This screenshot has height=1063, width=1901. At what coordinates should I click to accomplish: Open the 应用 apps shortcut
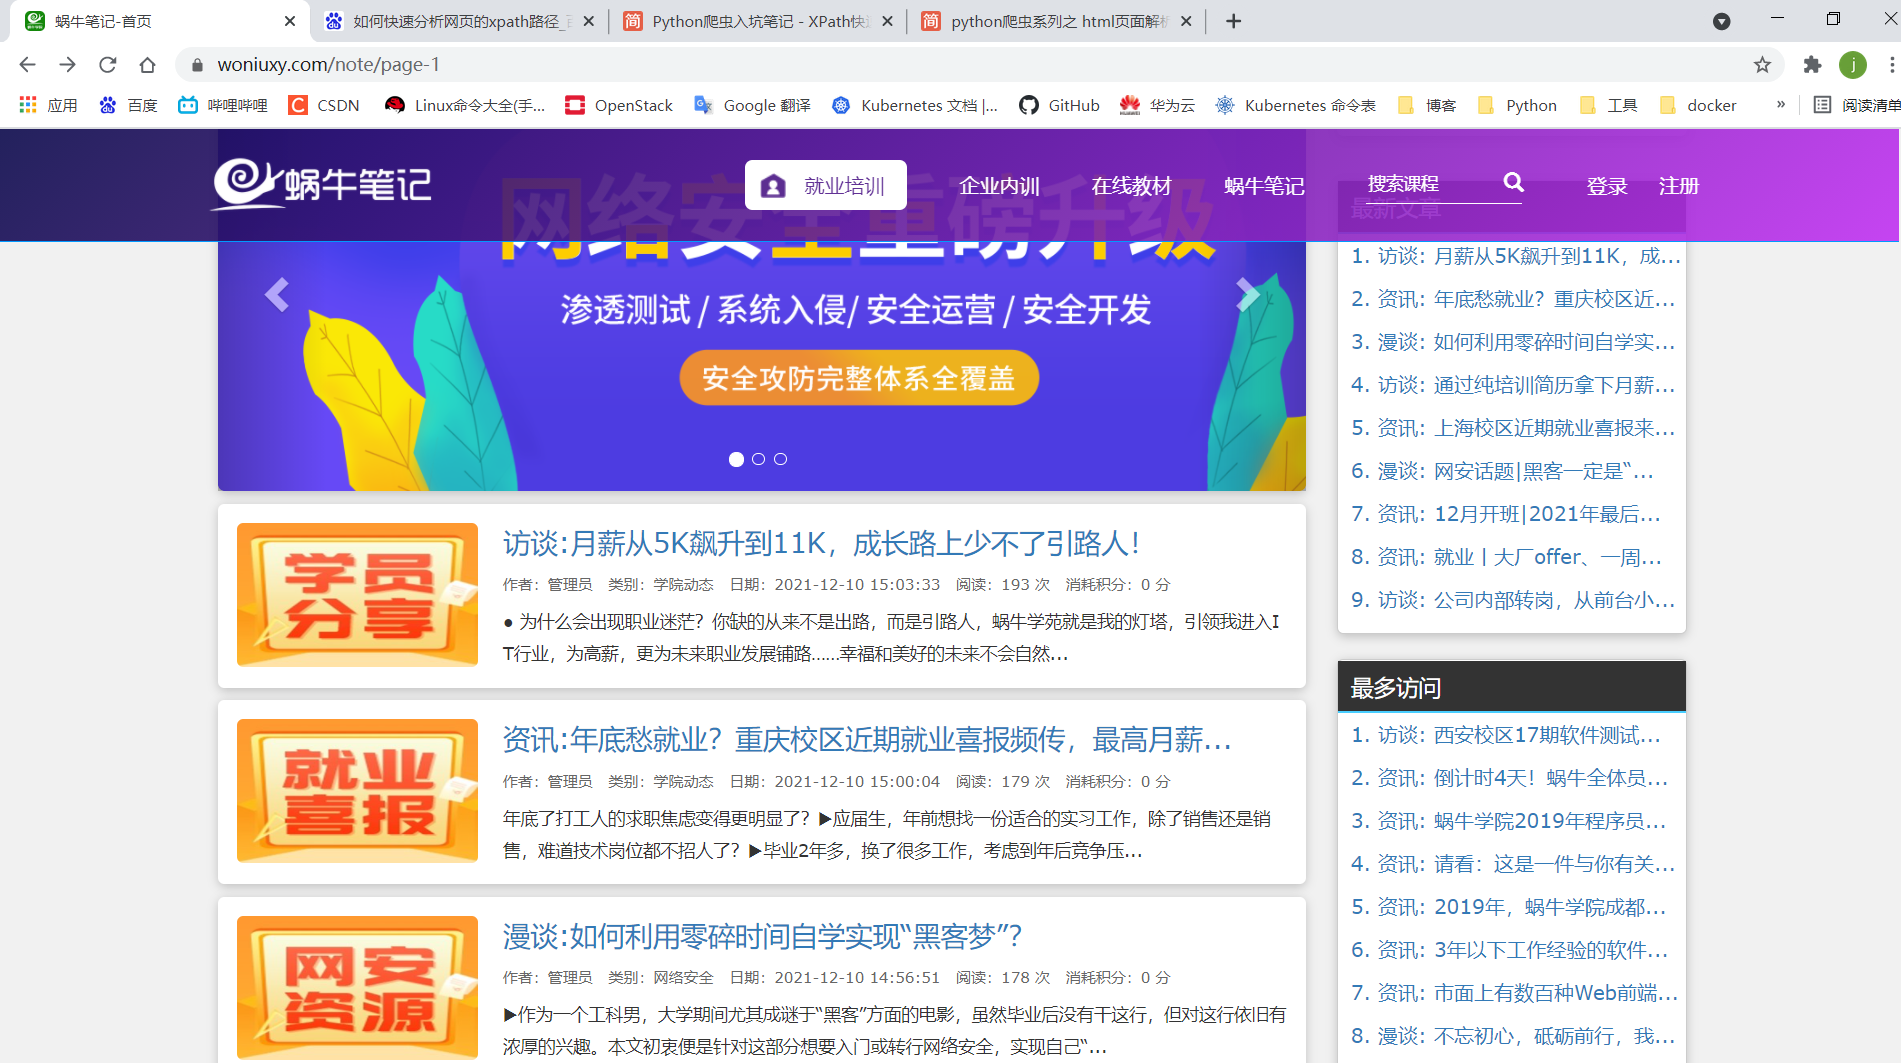pyautogui.click(x=48, y=105)
